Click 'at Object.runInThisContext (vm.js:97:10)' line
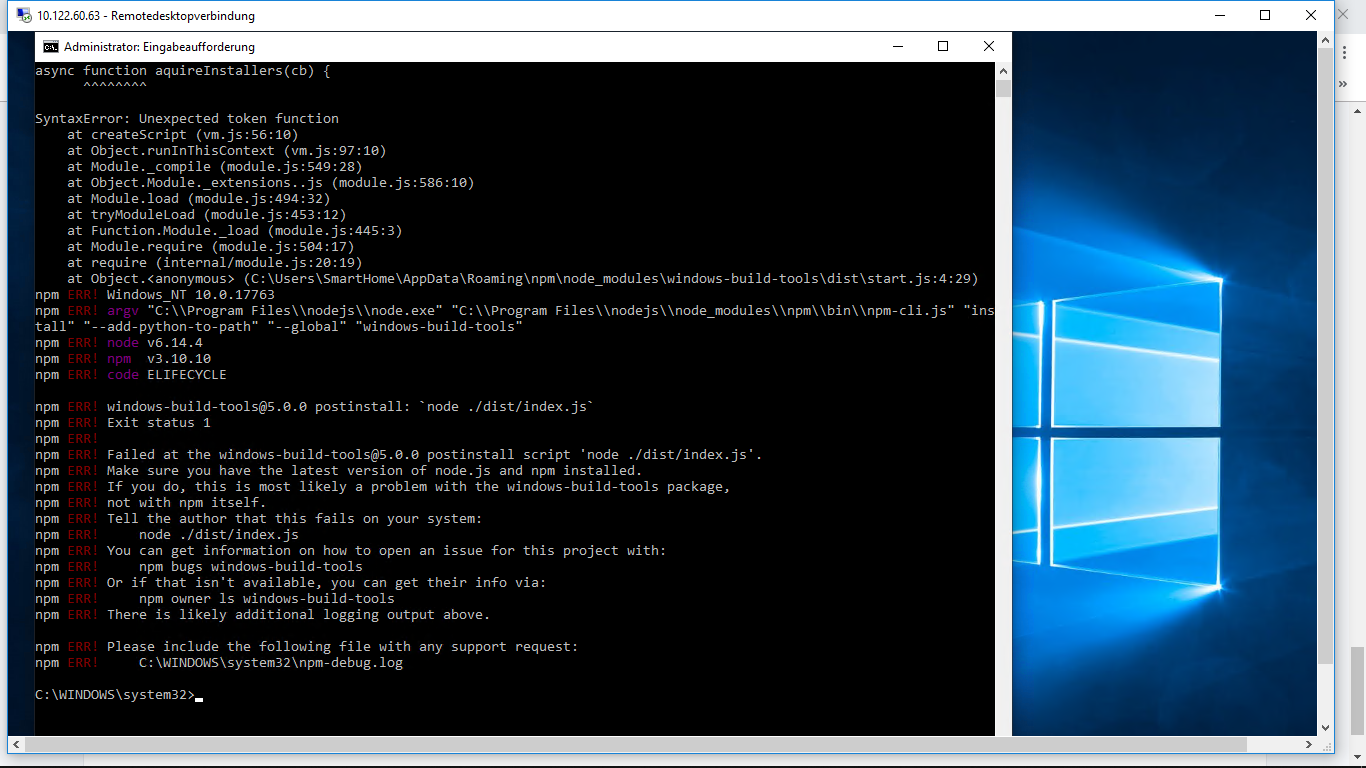Viewport: 1366px width, 768px height. click(x=227, y=151)
